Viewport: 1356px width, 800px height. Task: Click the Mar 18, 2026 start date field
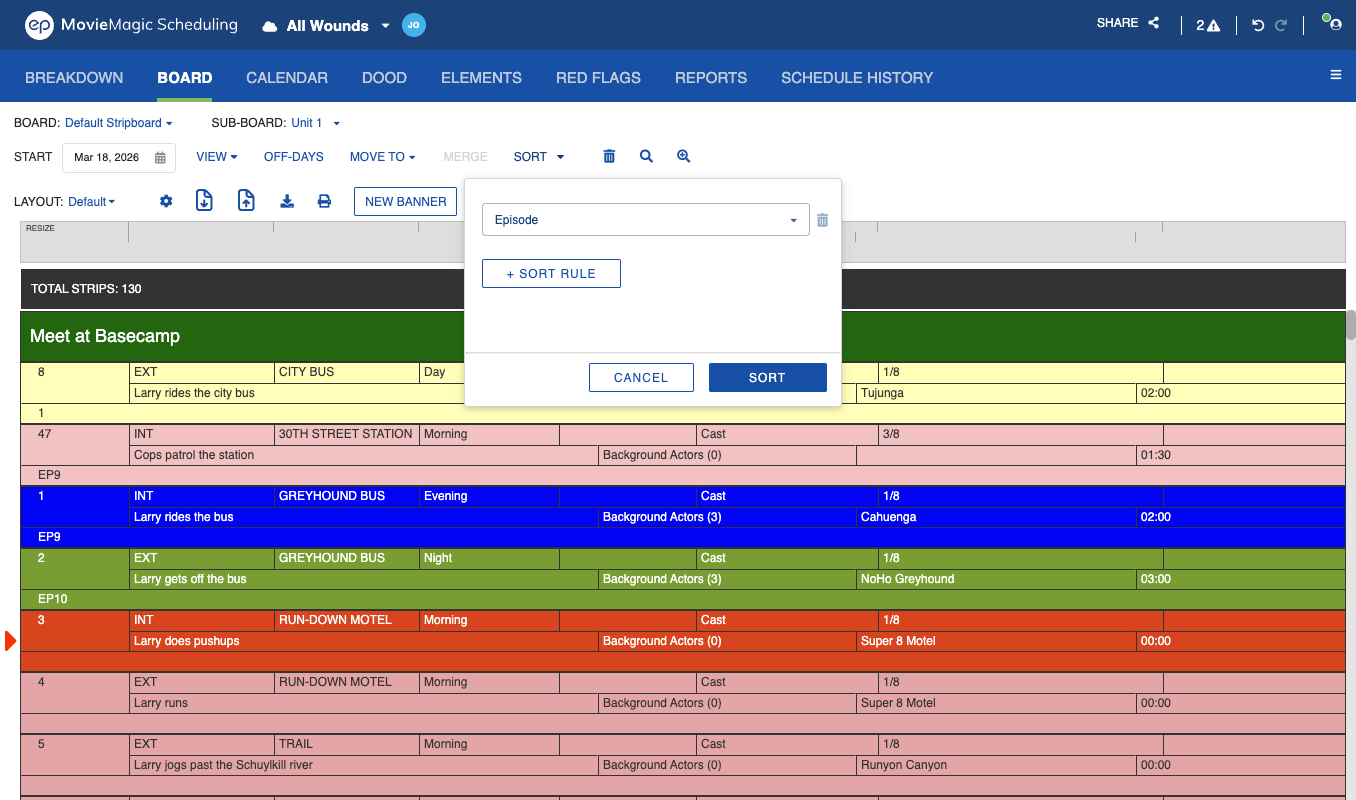click(x=119, y=158)
